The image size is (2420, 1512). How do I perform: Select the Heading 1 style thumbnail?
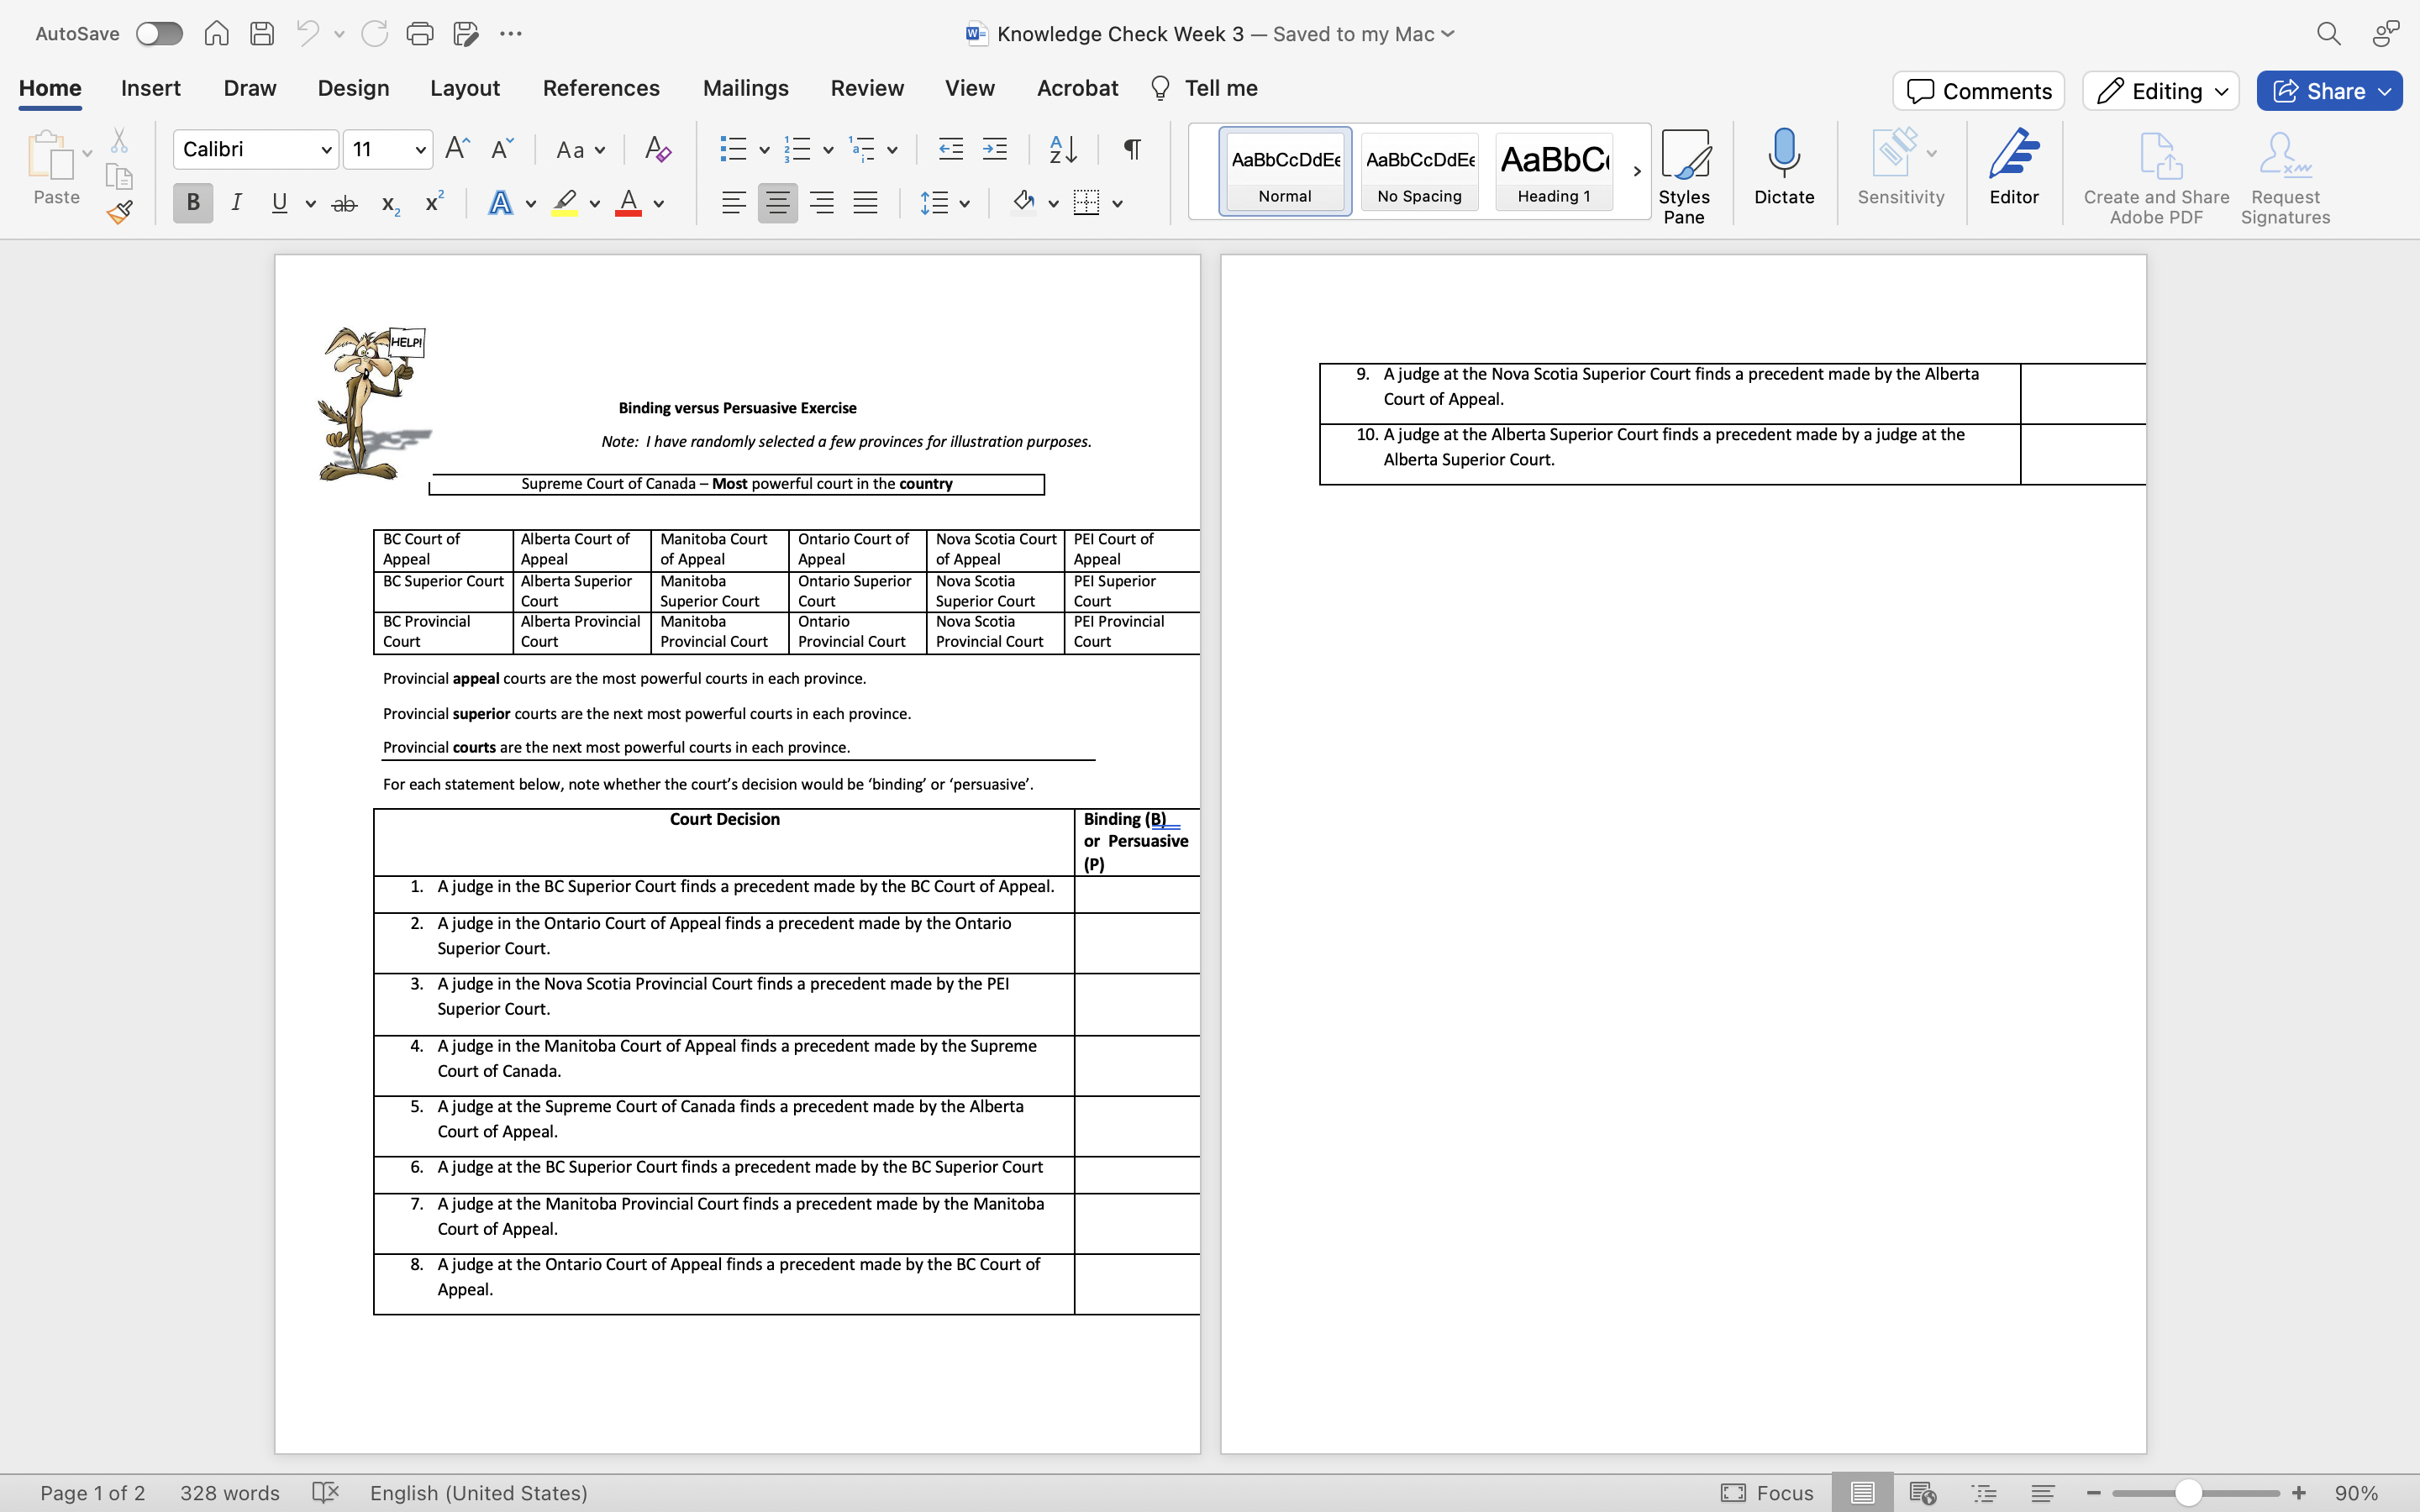click(1553, 170)
